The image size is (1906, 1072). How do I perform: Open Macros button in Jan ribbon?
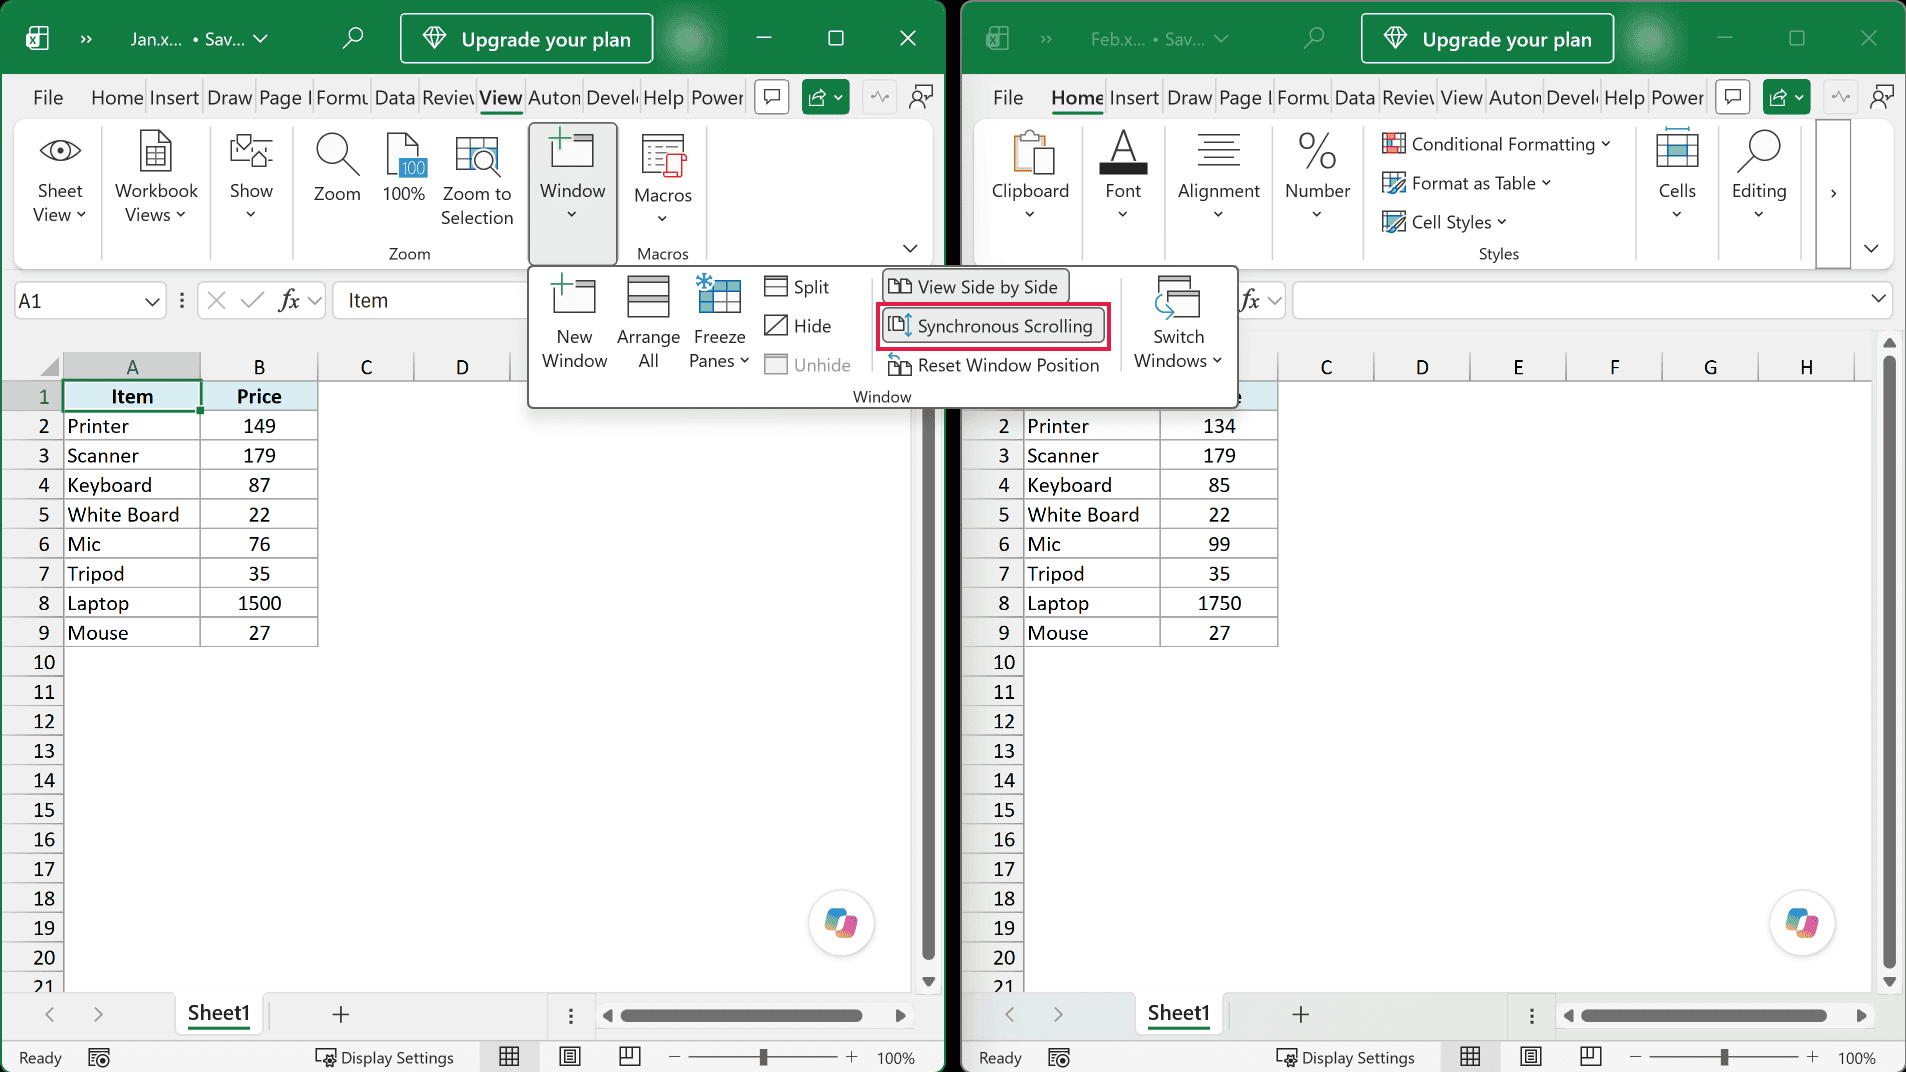(663, 180)
